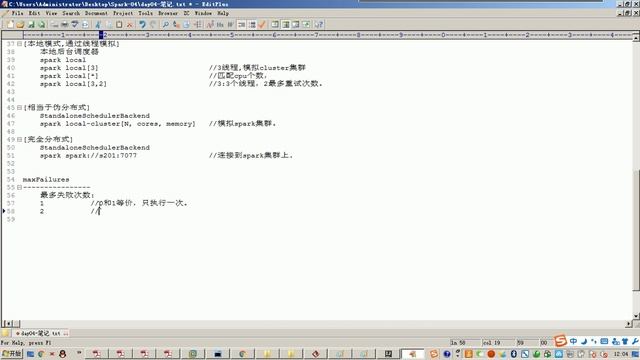Toggle the Cliptext window panel button

(275, 24)
